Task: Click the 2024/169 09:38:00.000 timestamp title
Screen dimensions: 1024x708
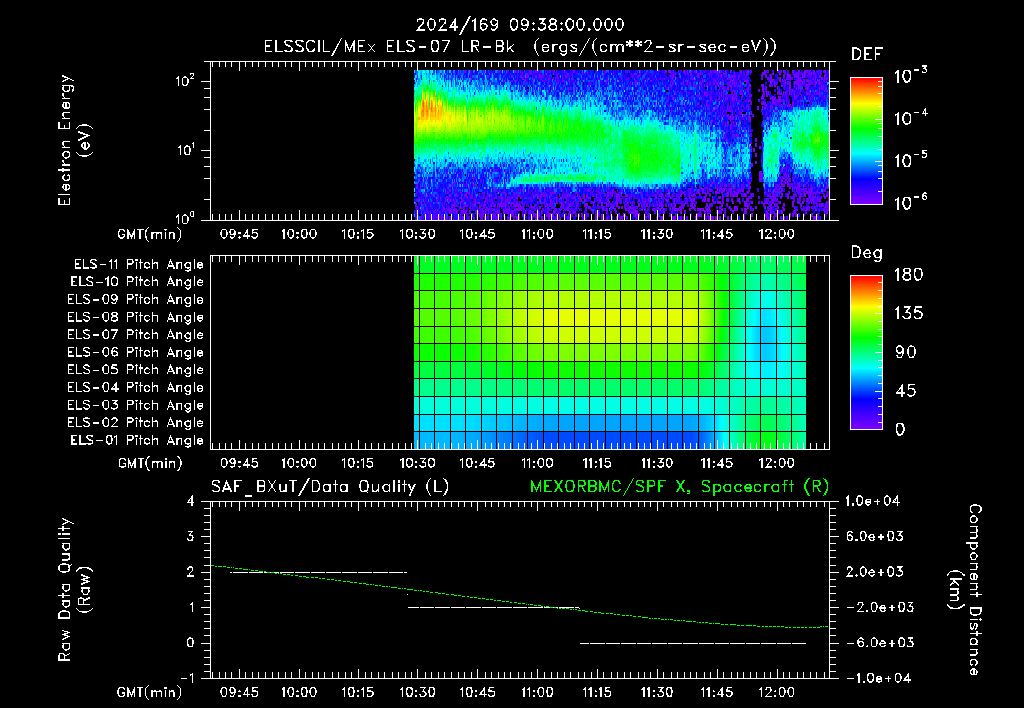Action: [520, 25]
